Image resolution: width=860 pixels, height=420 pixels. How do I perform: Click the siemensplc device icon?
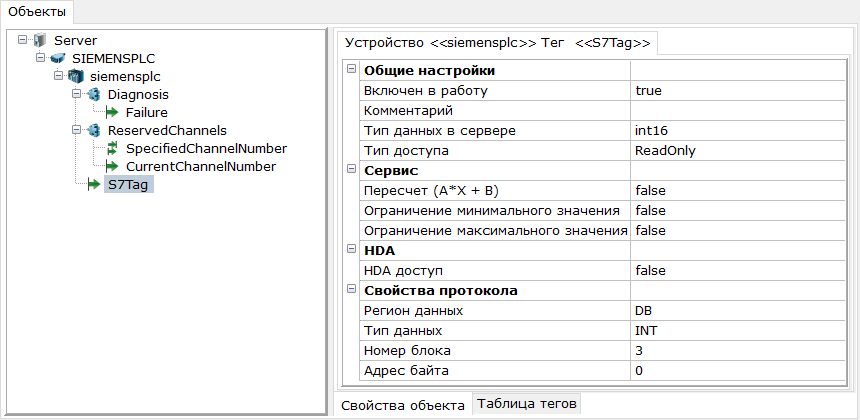(x=76, y=76)
